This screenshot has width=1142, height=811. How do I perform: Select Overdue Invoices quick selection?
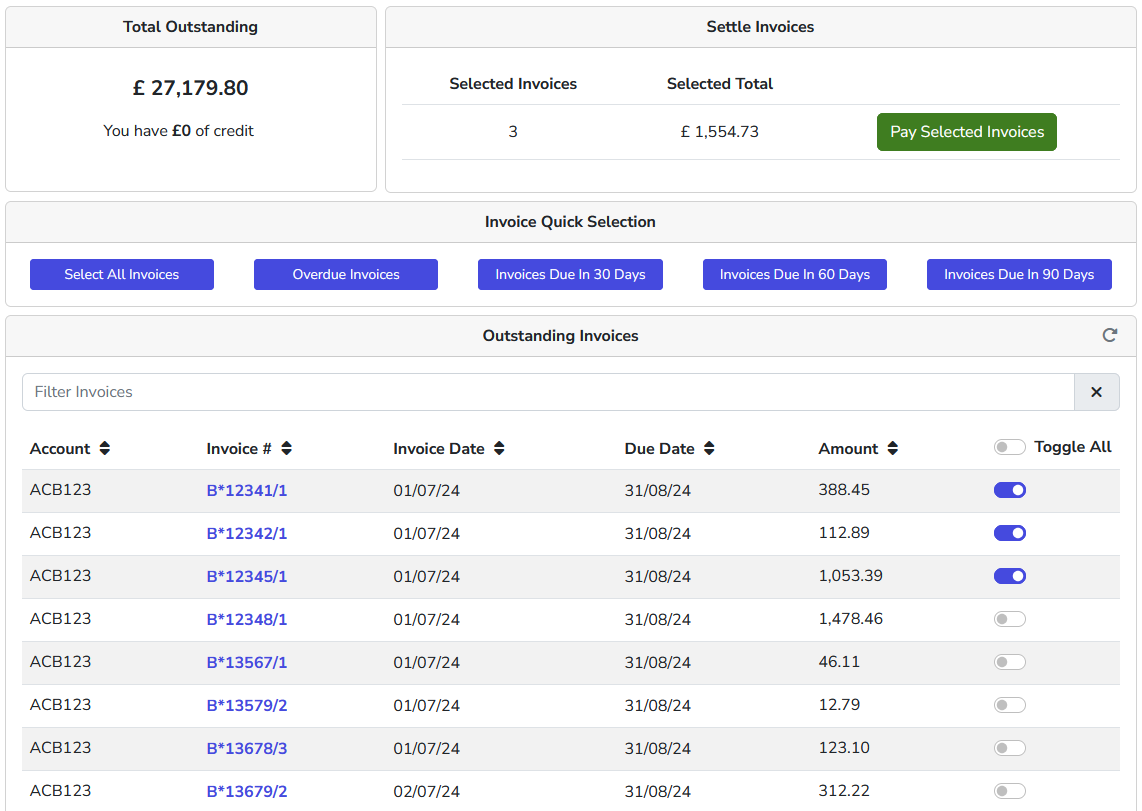pyautogui.click(x=346, y=274)
